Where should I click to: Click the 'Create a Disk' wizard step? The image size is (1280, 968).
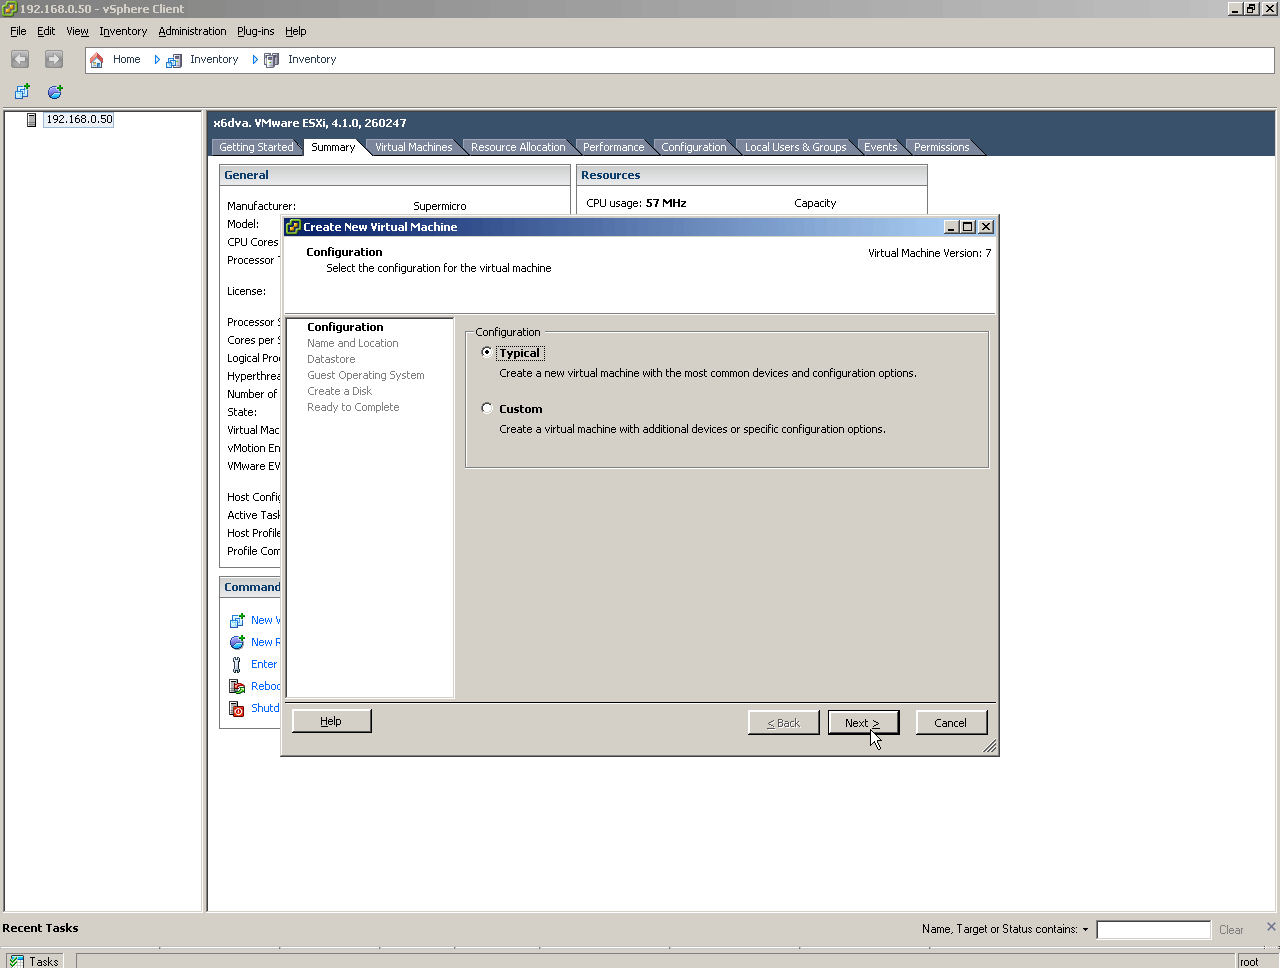pyautogui.click(x=339, y=391)
